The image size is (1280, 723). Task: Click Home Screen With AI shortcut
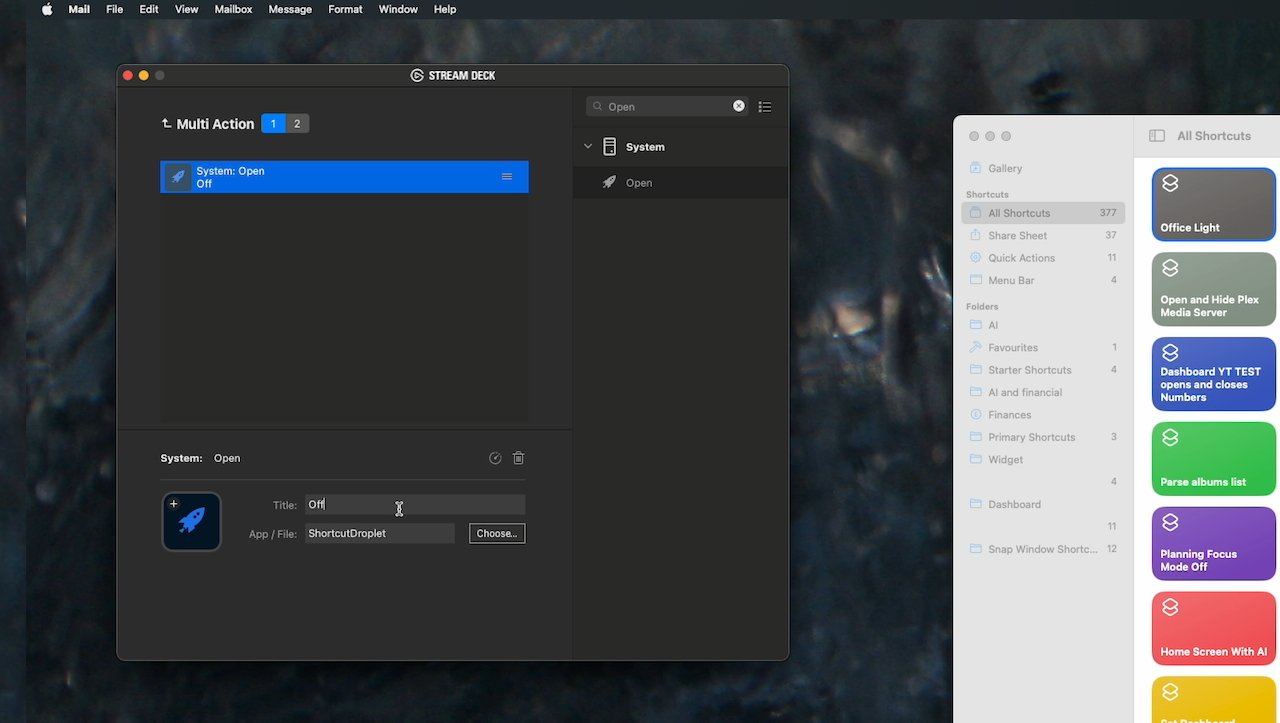click(x=1214, y=629)
